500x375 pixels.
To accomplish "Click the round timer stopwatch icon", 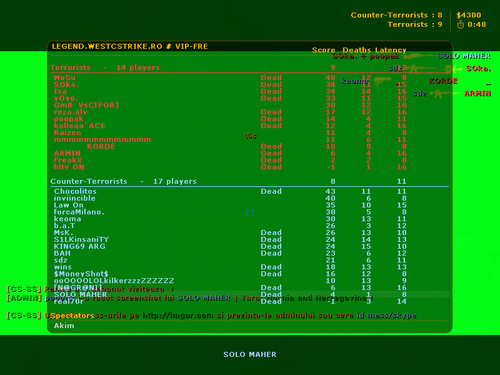I will pyautogui.click(x=460, y=24).
